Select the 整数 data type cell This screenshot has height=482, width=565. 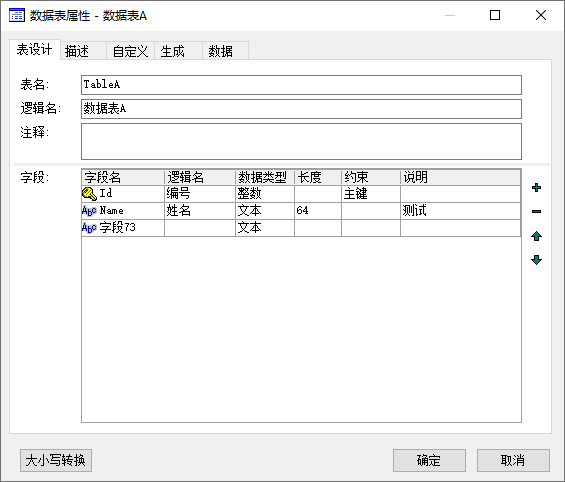[265, 194]
